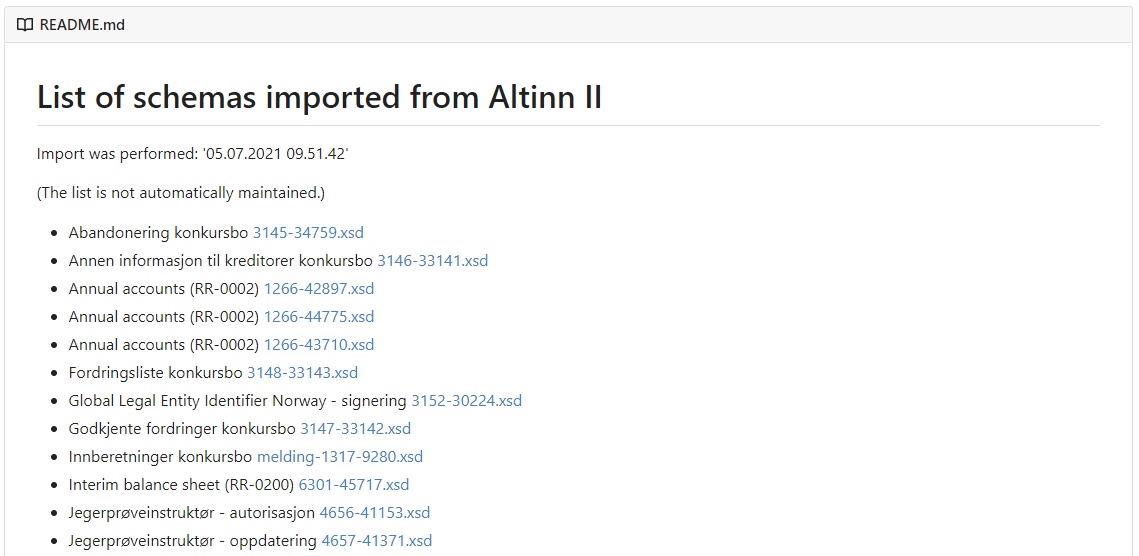This screenshot has width=1139, height=556.
Task: Open the 3146-33141.xsd schema link
Action: coord(432,261)
